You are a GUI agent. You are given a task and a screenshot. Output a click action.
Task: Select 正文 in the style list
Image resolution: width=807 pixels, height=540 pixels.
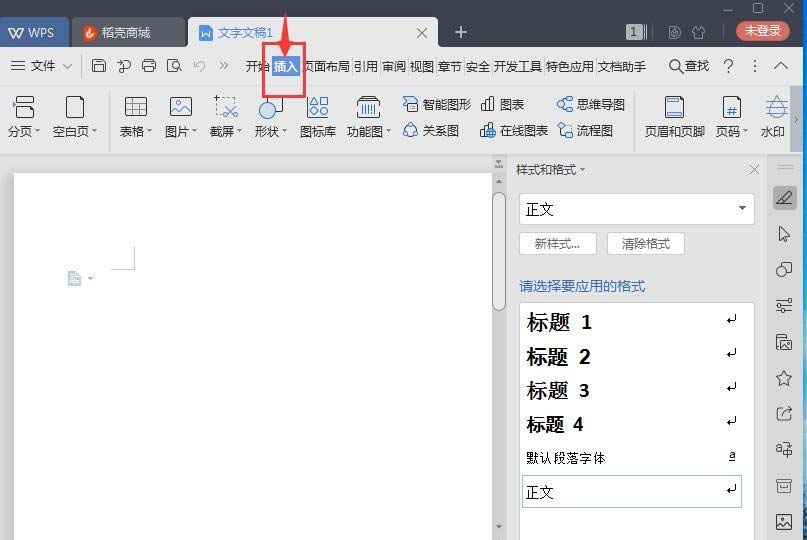(x=631, y=492)
